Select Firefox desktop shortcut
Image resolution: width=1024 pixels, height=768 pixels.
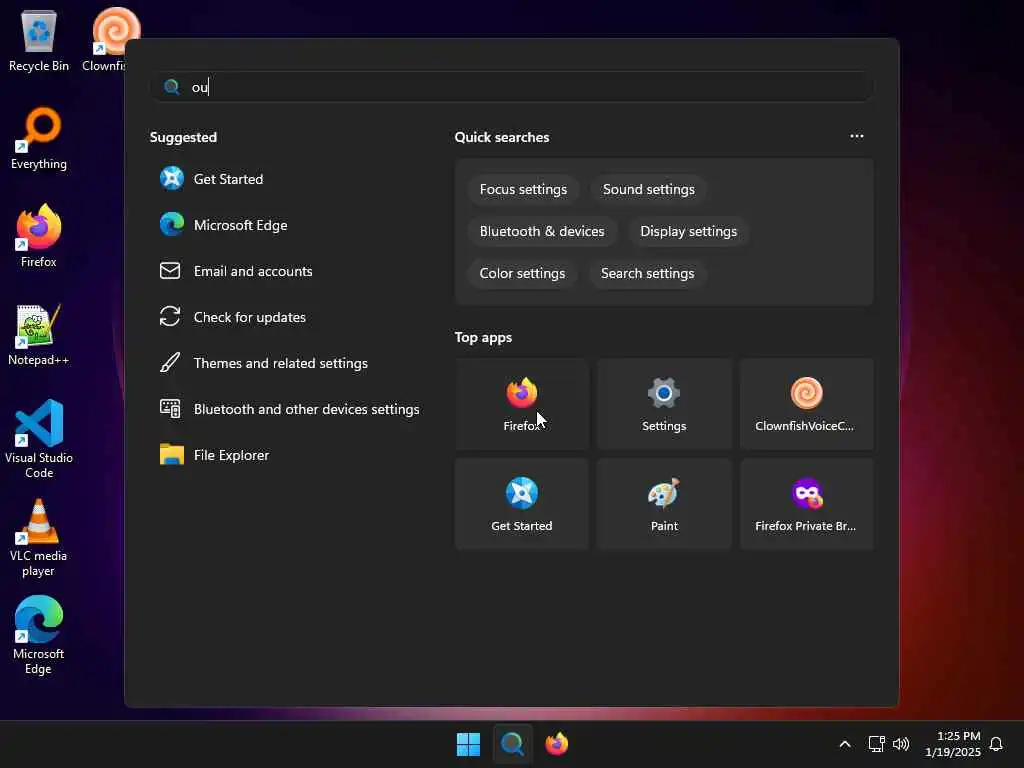click(x=39, y=236)
